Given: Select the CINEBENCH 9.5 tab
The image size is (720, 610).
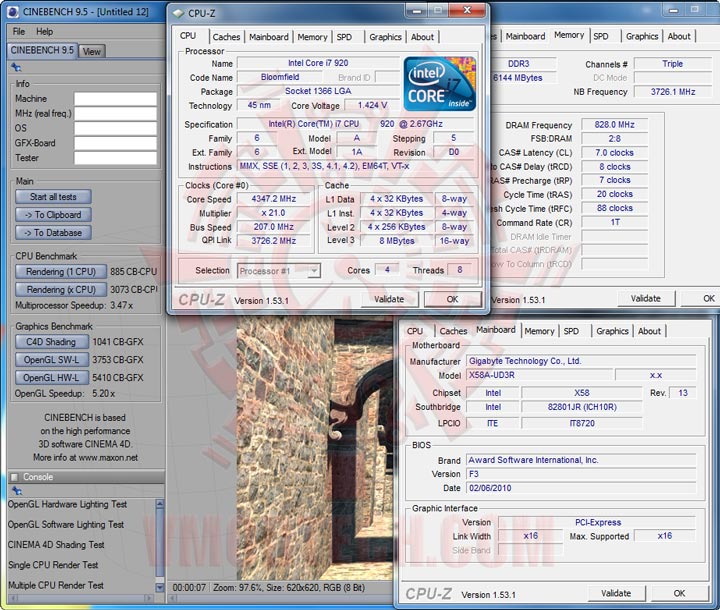Looking at the screenshot, I should [x=42, y=50].
